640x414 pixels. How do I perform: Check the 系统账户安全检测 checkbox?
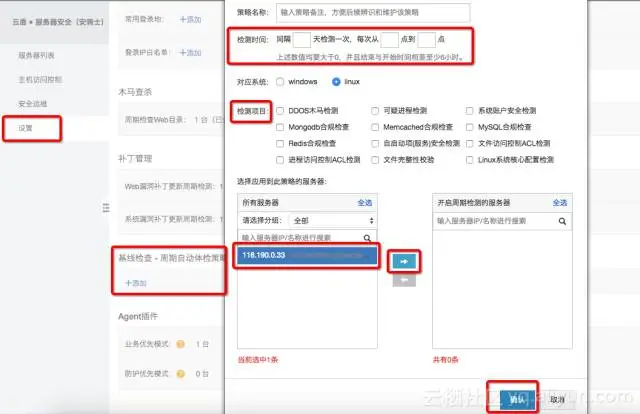[x=469, y=111]
